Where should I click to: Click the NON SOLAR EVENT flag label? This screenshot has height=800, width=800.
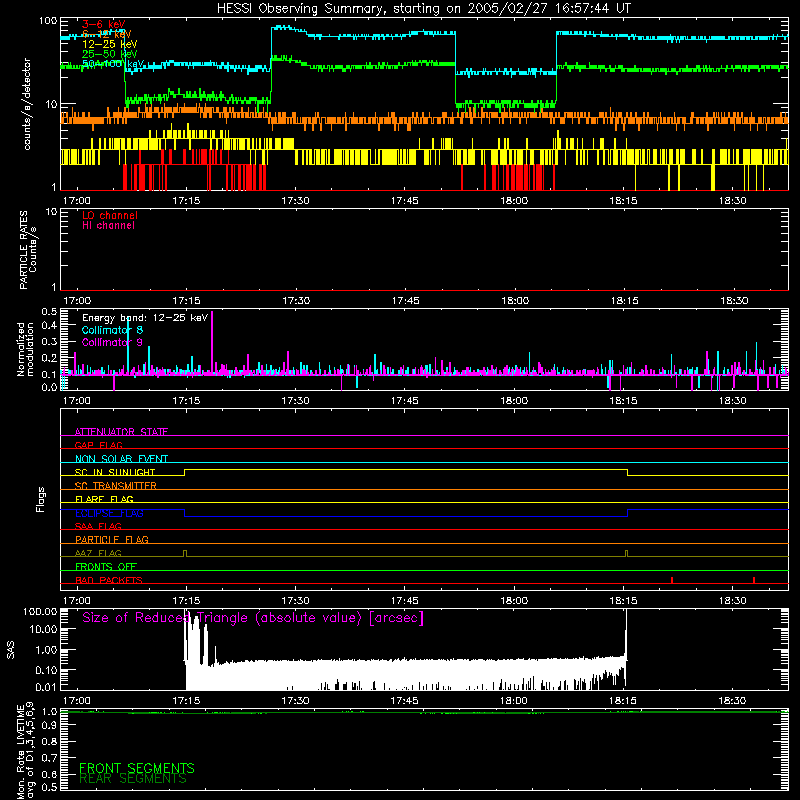121,459
